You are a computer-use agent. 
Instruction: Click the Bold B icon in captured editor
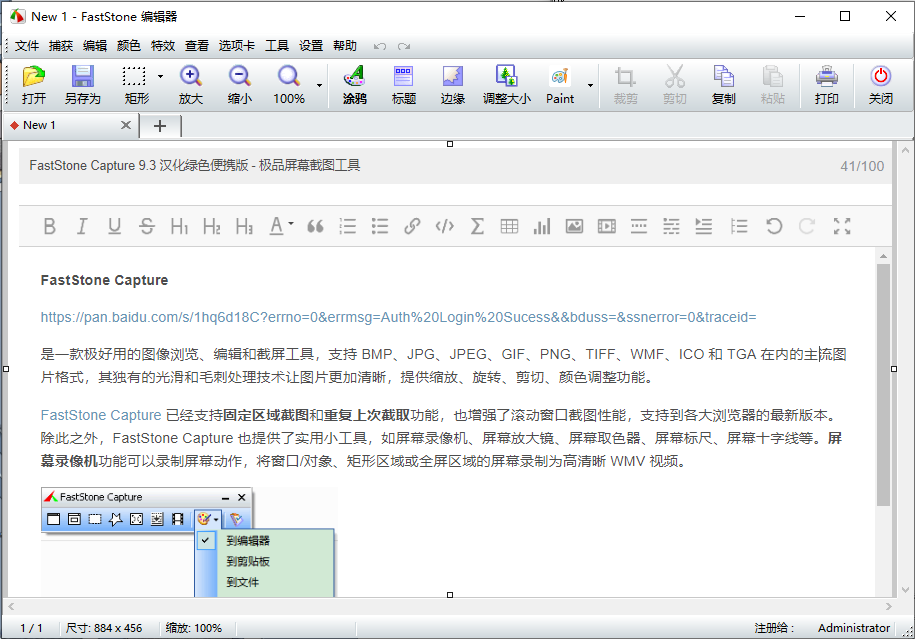tap(50, 226)
